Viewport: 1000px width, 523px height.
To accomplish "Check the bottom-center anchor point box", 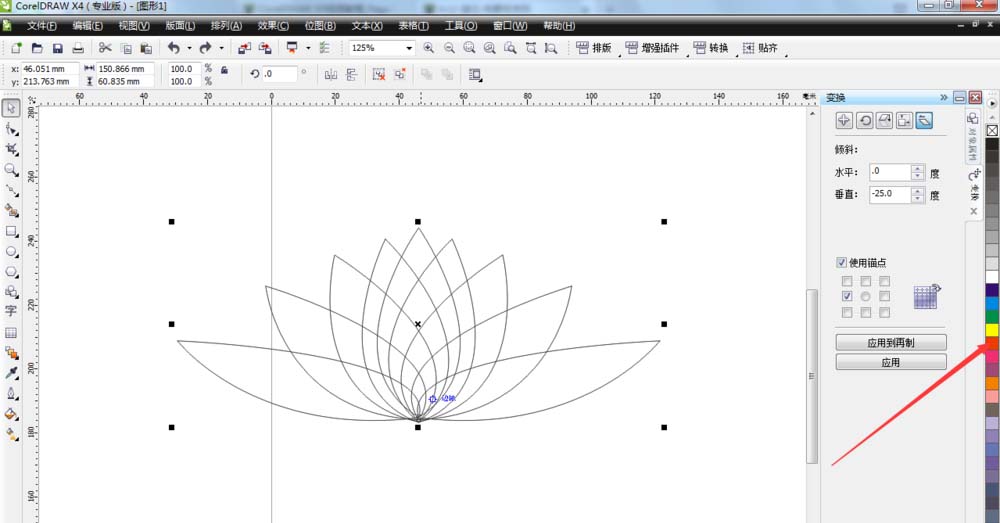I will 865,312.
